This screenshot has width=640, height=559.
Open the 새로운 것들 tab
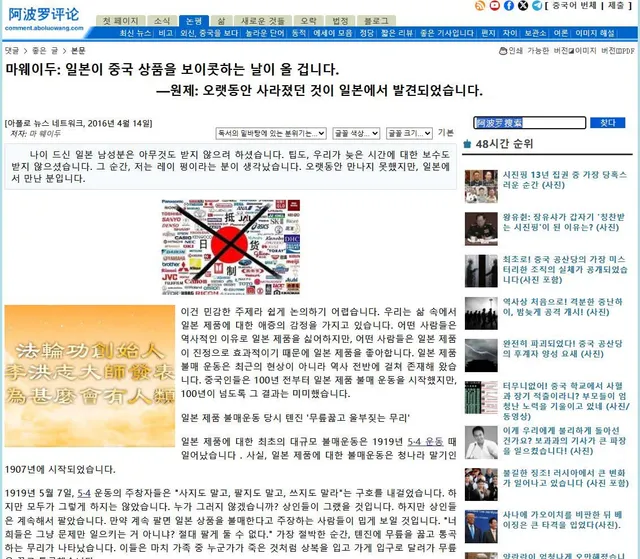click(x=262, y=21)
